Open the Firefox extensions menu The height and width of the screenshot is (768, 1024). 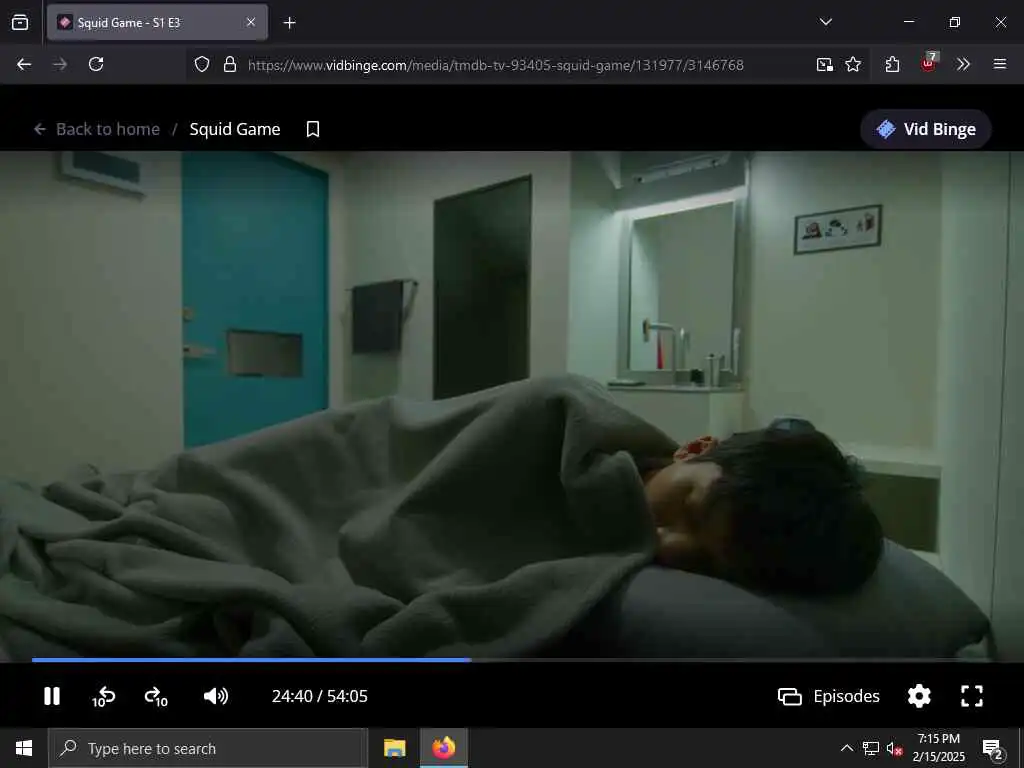(x=892, y=65)
